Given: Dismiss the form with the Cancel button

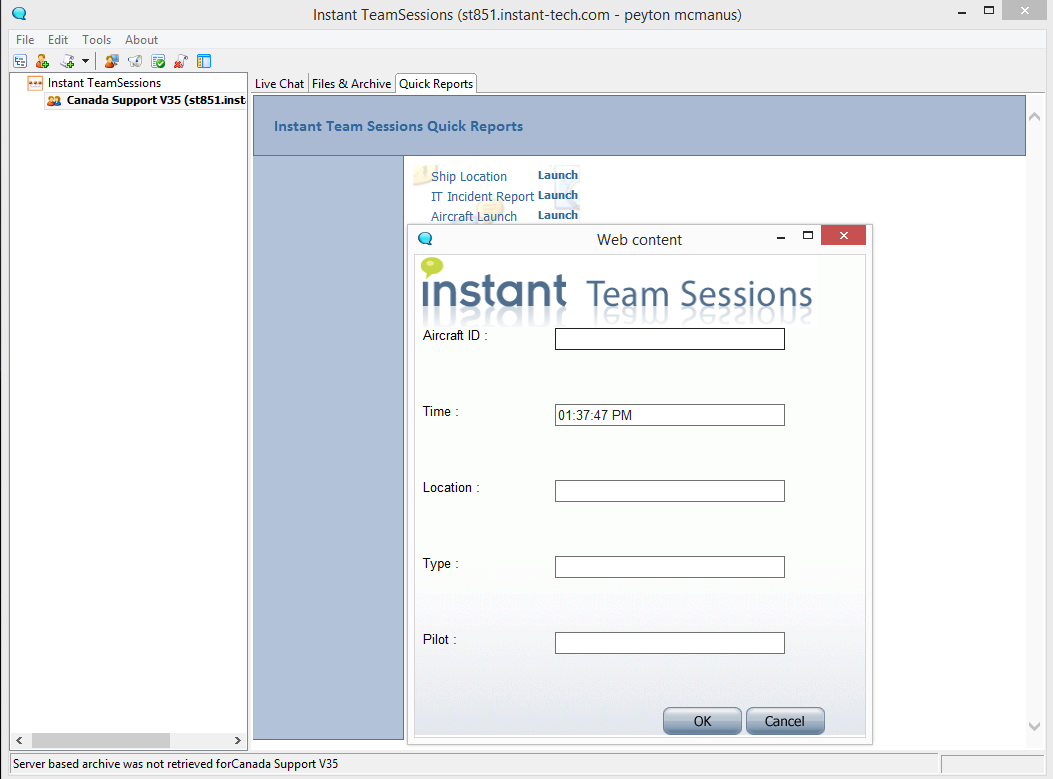Looking at the screenshot, I should point(784,721).
